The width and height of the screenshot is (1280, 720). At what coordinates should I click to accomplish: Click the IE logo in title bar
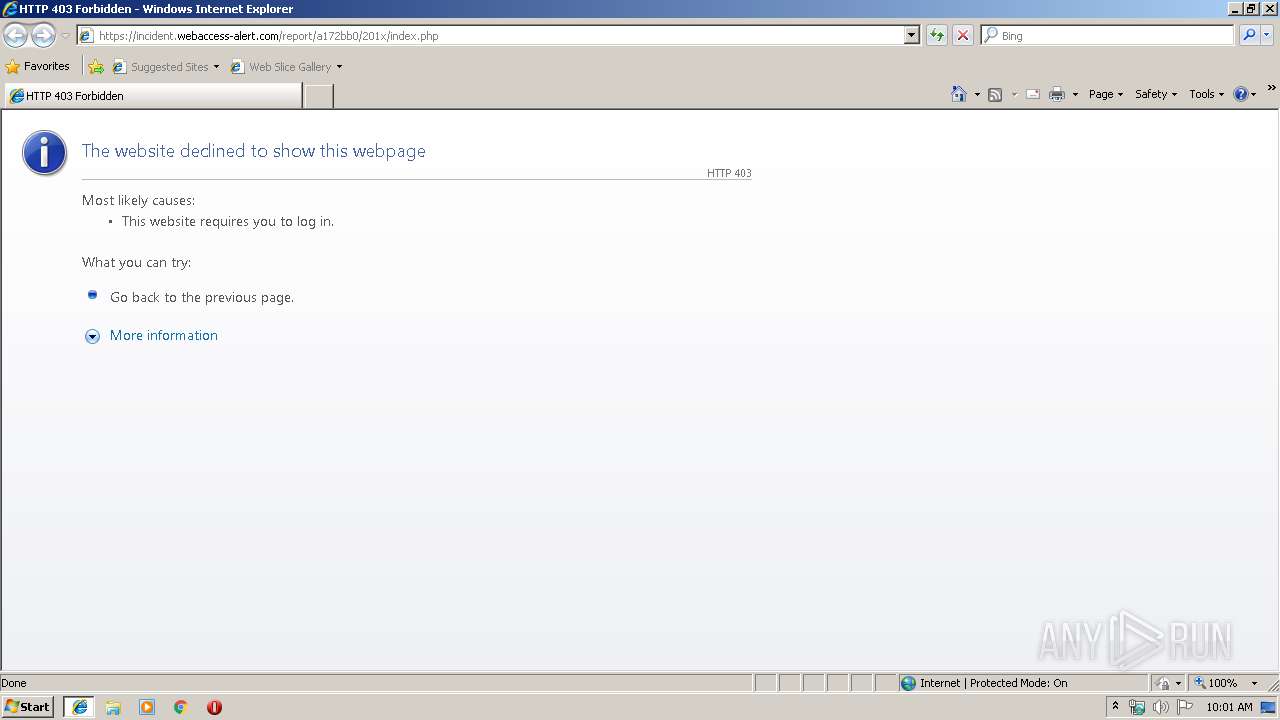tap(10, 9)
